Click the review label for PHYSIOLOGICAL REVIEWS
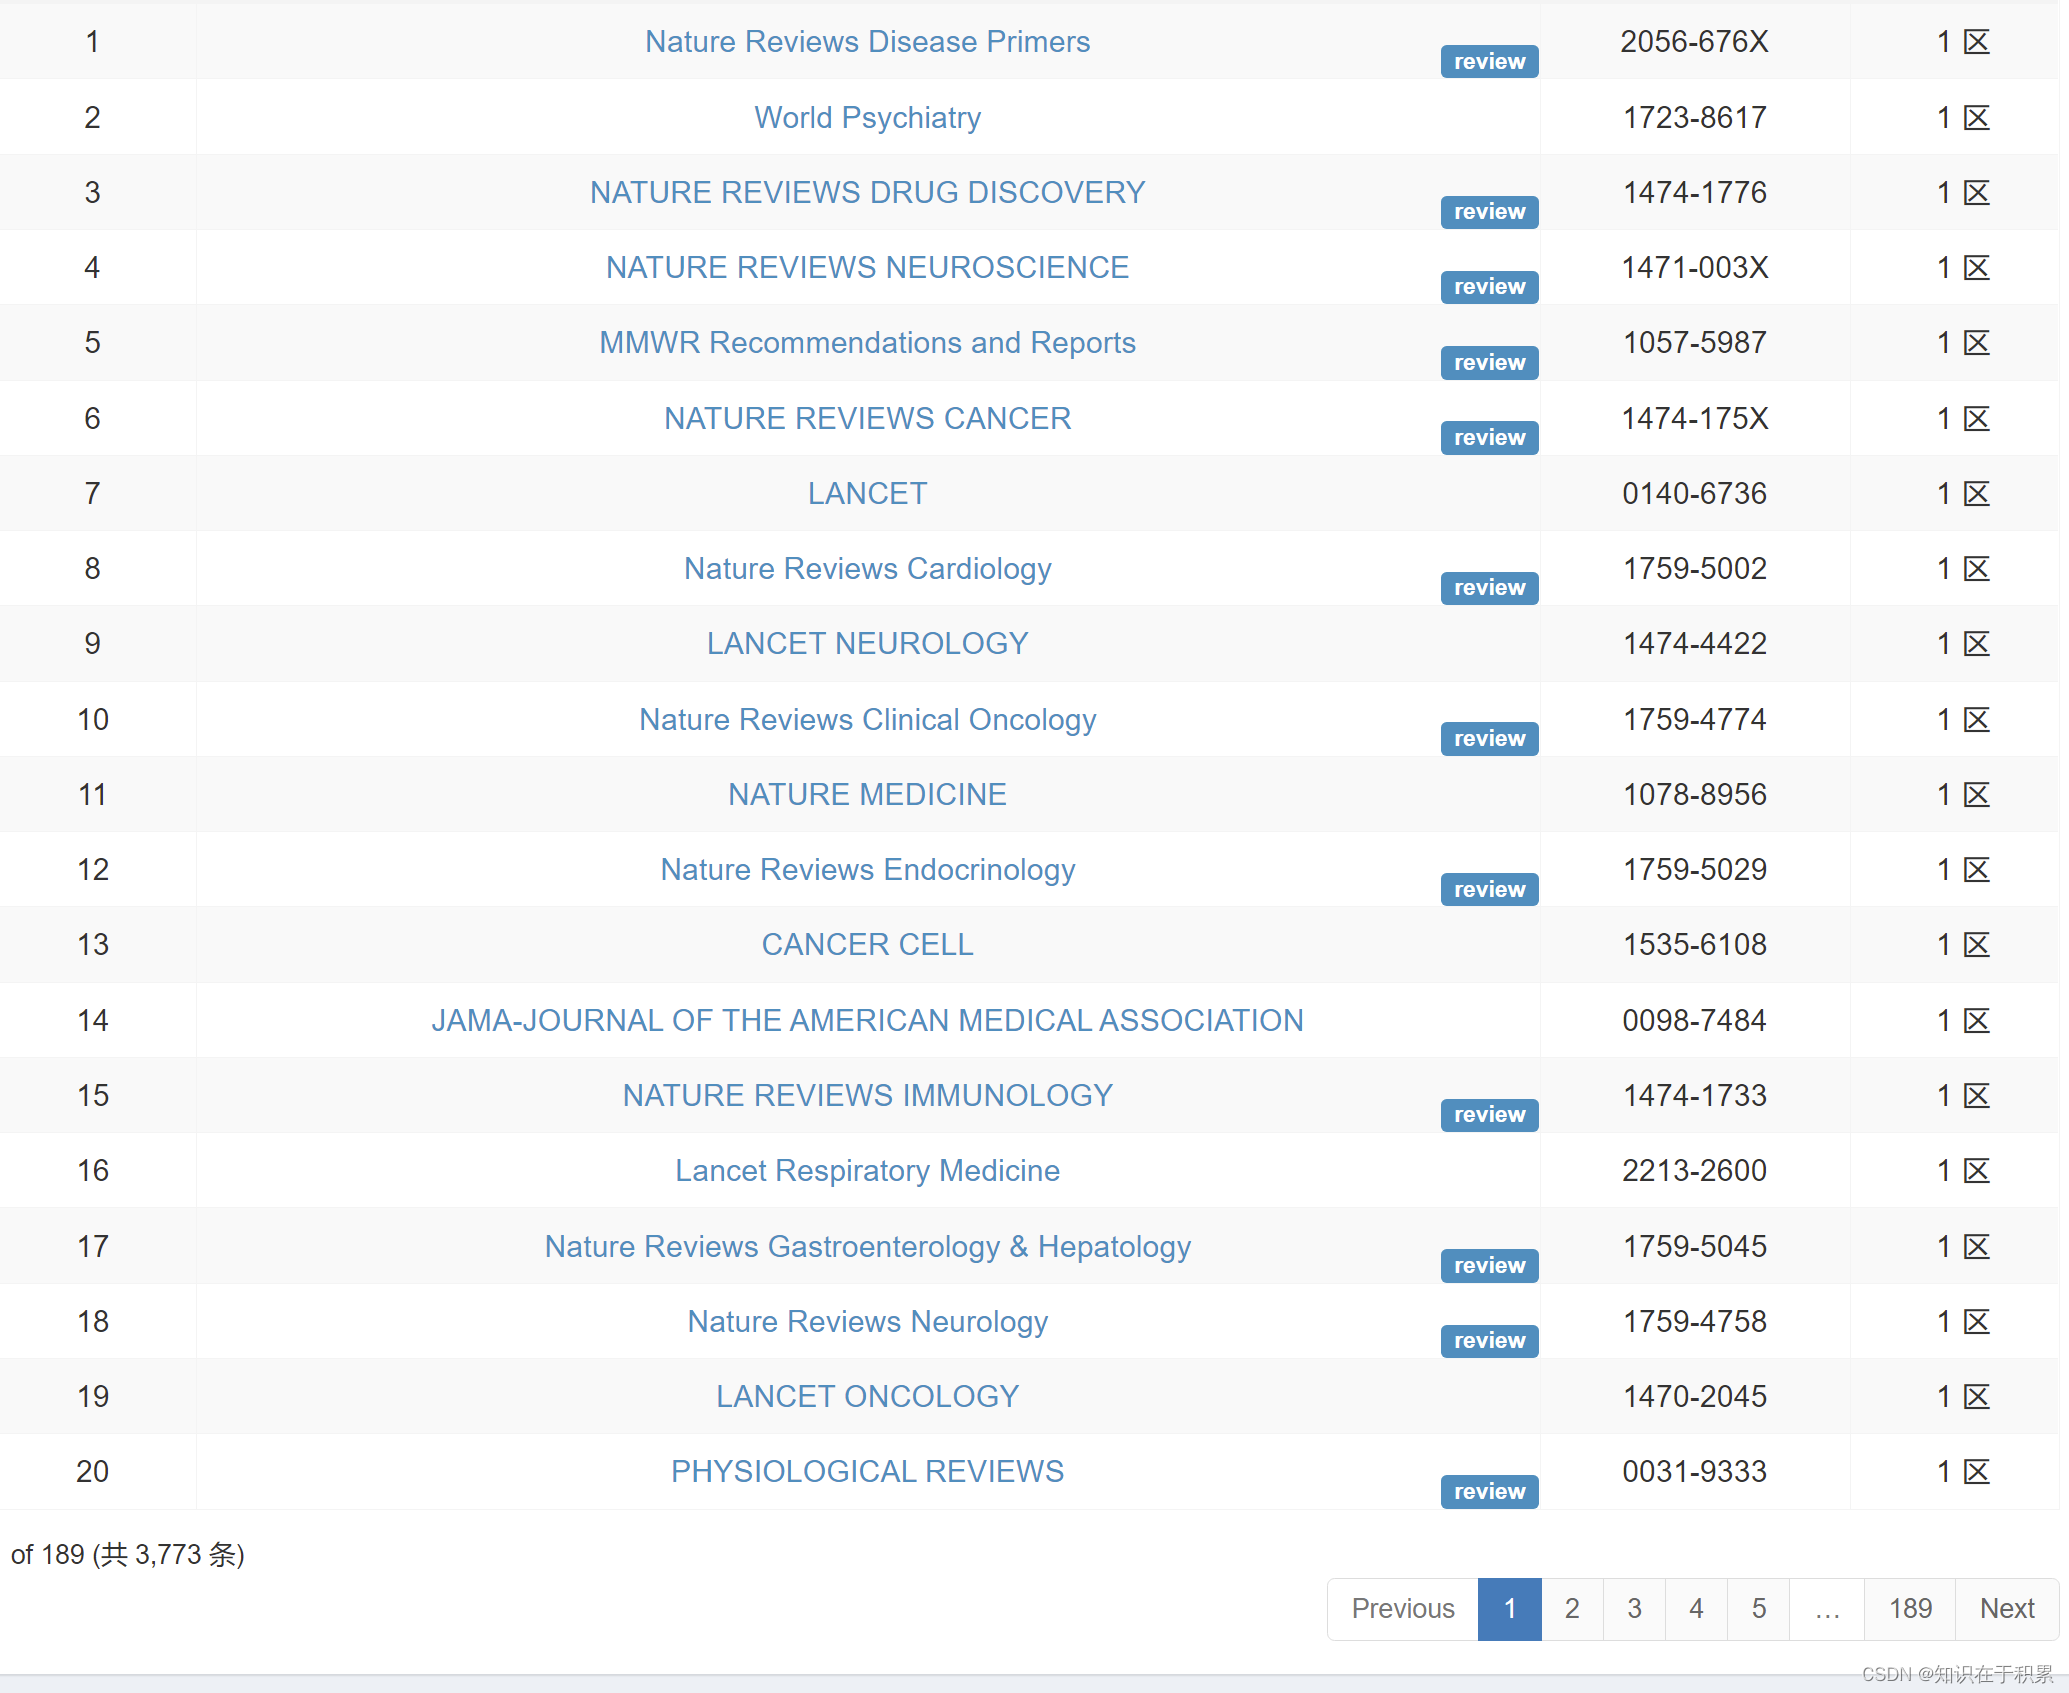The width and height of the screenshot is (2069, 1693). coord(1488,1492)
